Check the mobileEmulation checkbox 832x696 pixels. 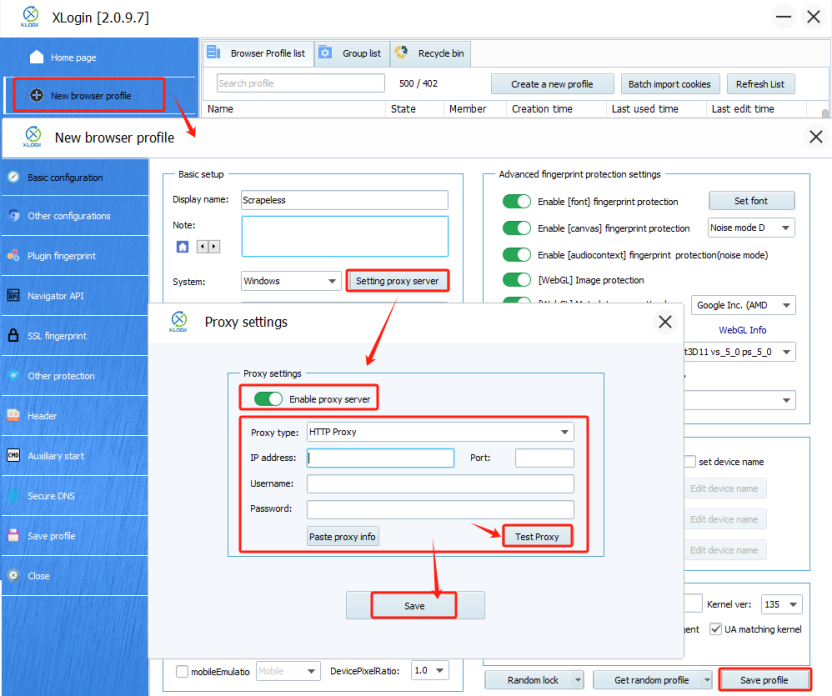coord(182,672)
